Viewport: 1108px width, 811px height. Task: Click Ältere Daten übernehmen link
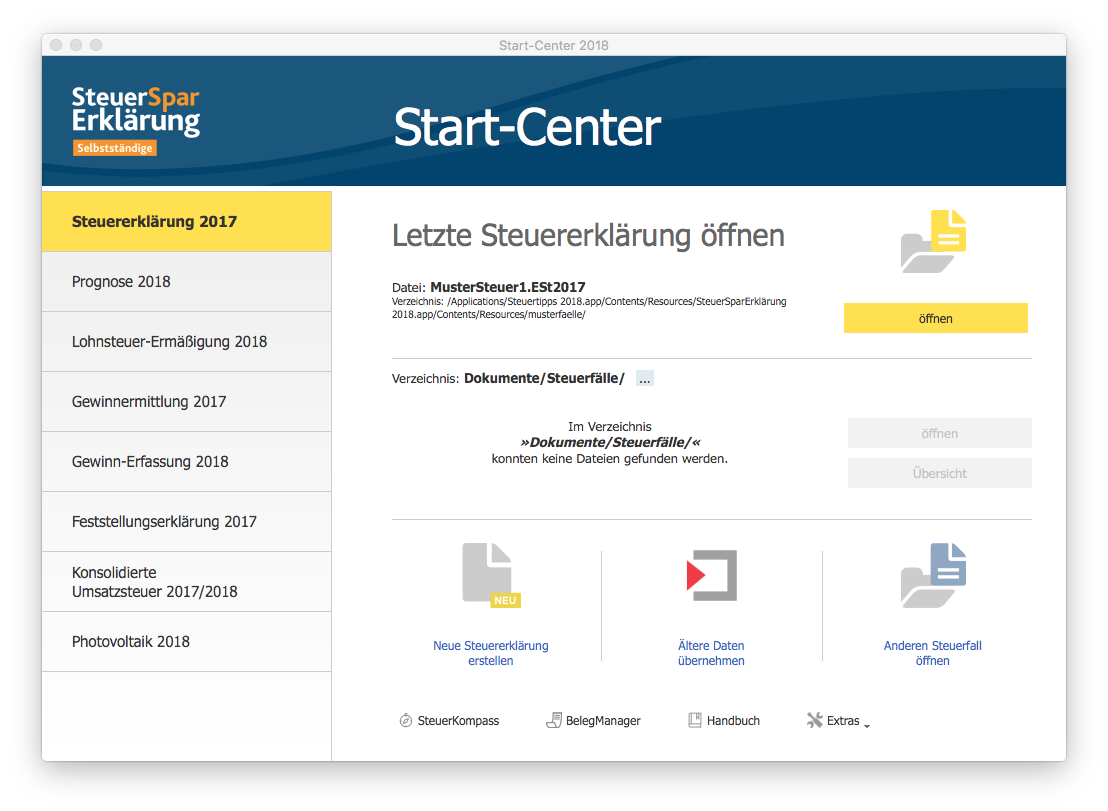pos(711,653)
